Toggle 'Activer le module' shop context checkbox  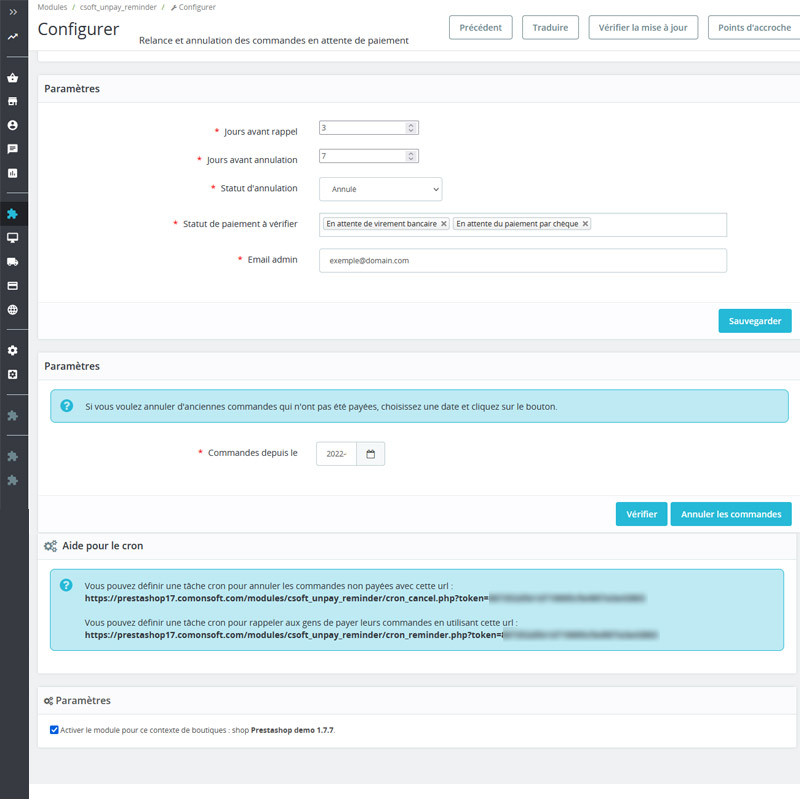pos(54,730)
